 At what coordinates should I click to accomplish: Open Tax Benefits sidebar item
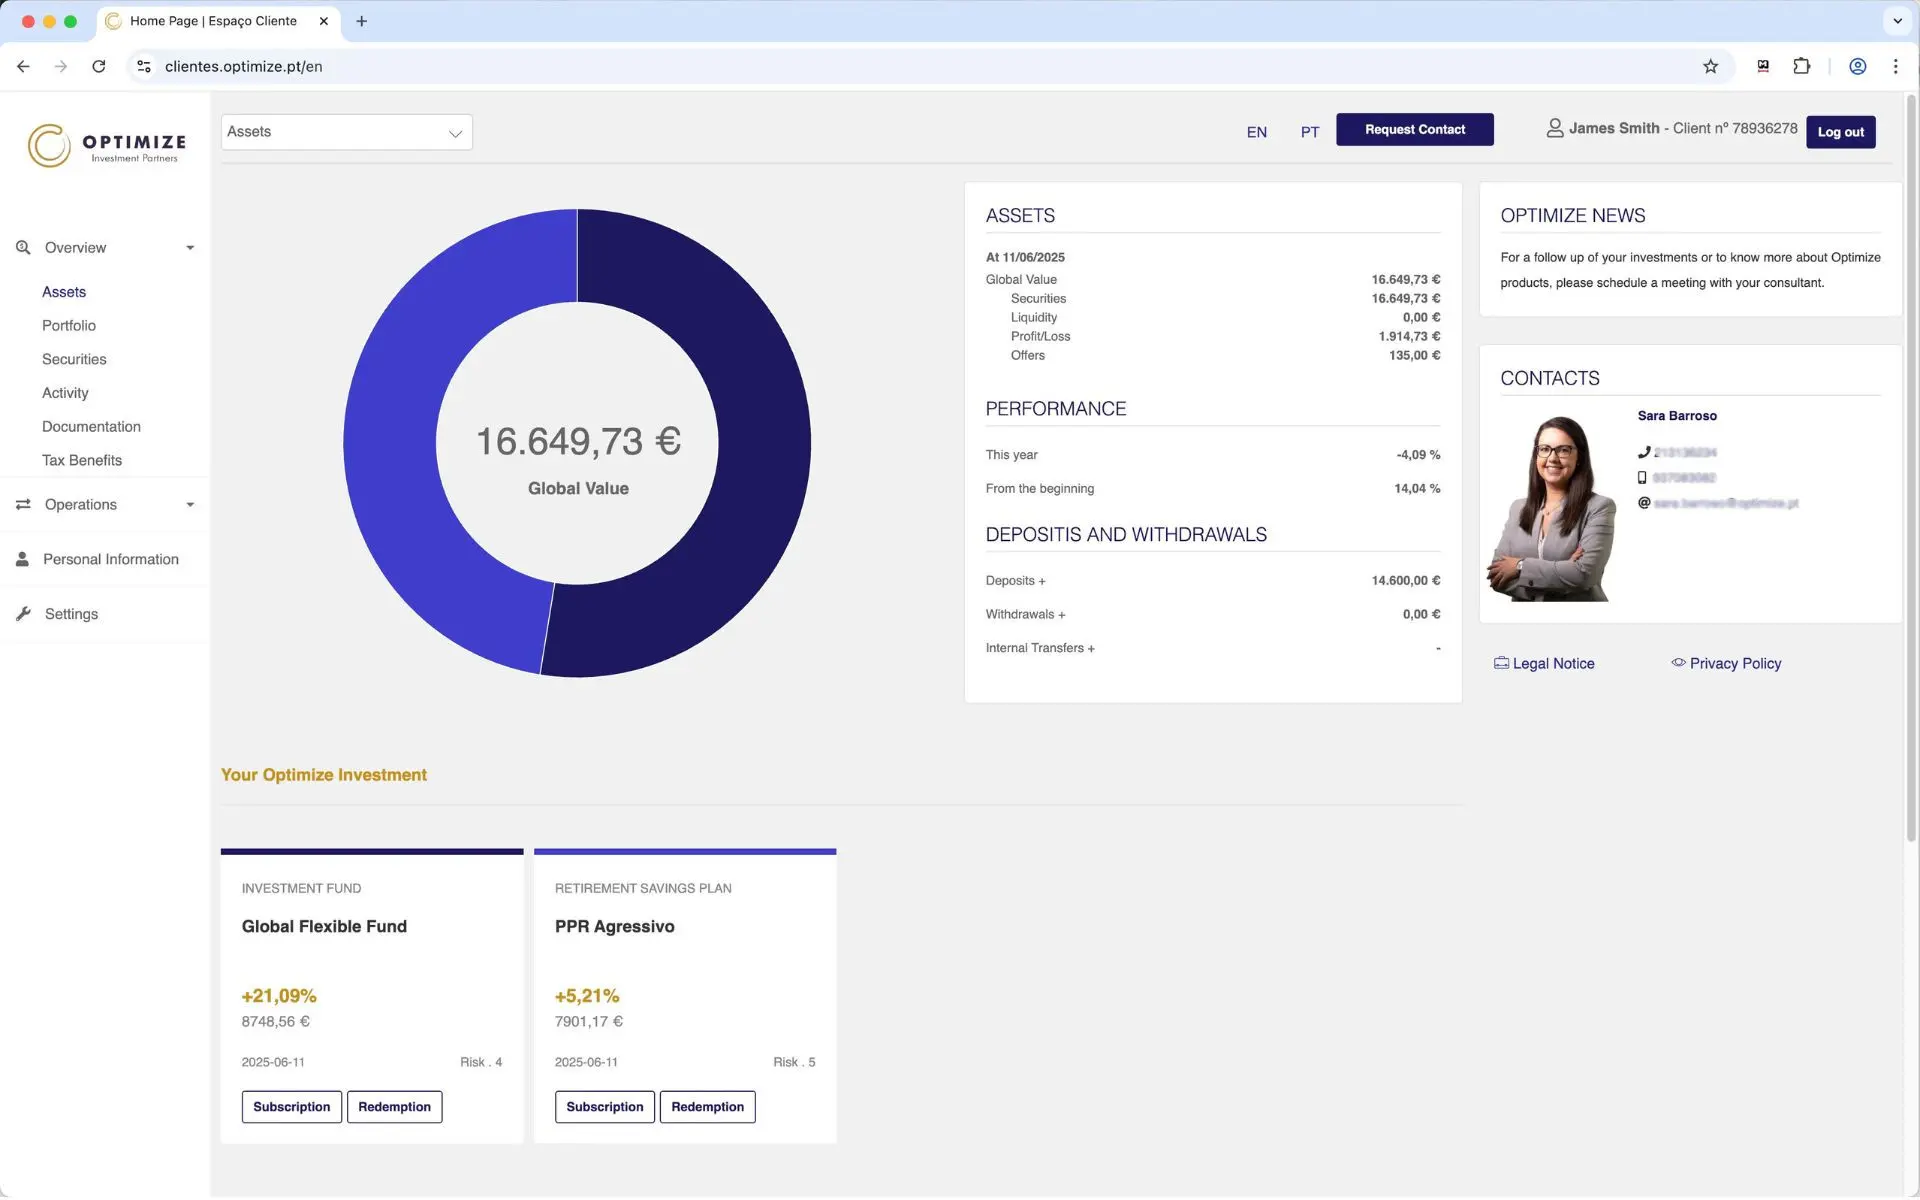pyautogui.click(x=82, y=460)
